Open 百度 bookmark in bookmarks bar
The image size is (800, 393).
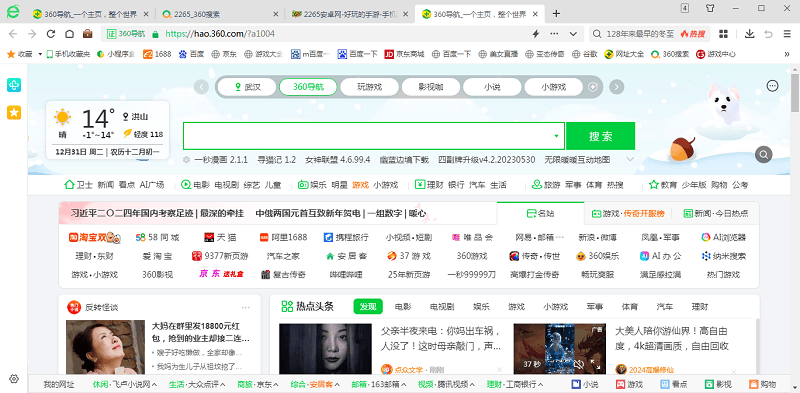tap(191, 54)
